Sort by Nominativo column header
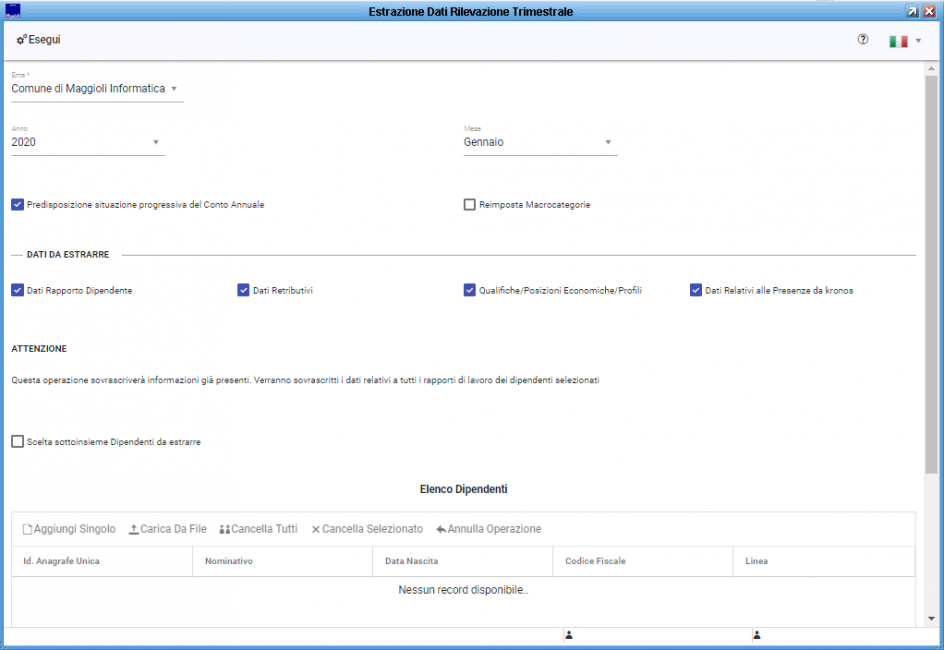Viewport: 944px width, 650px height. tap(282, 561)
